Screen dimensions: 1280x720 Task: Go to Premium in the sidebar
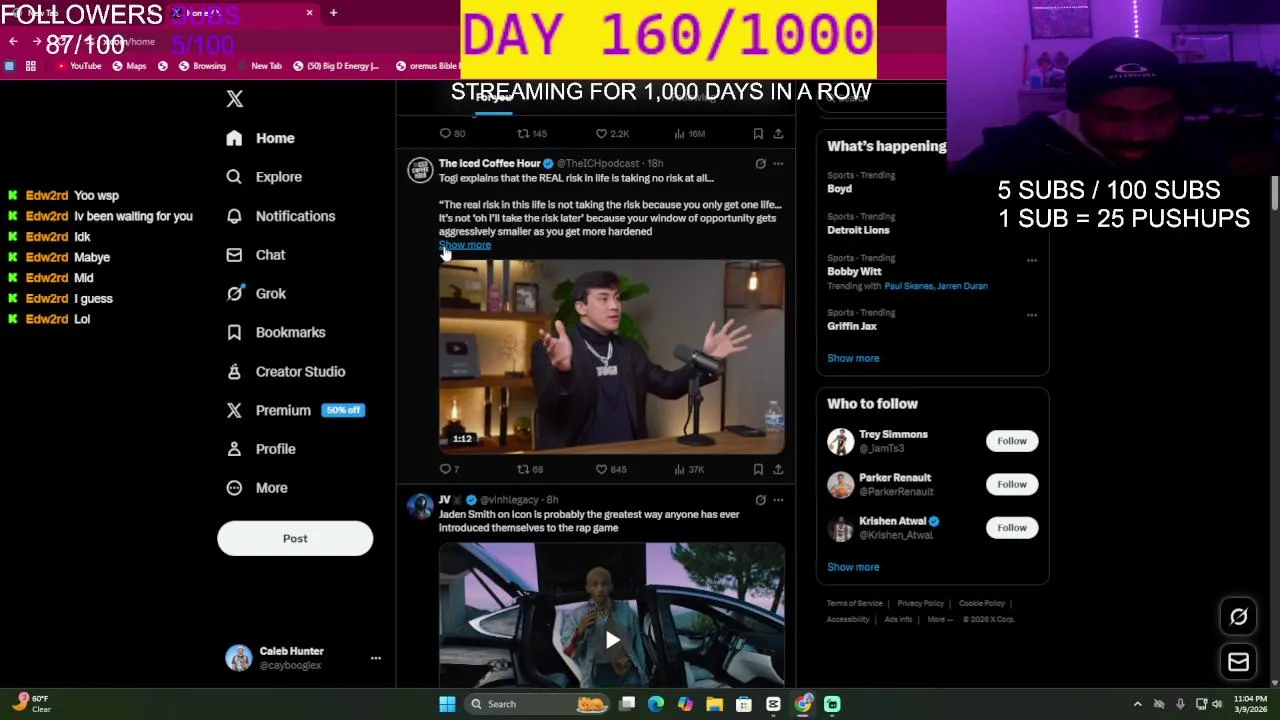pyautogui.click(x=295, y=410)
